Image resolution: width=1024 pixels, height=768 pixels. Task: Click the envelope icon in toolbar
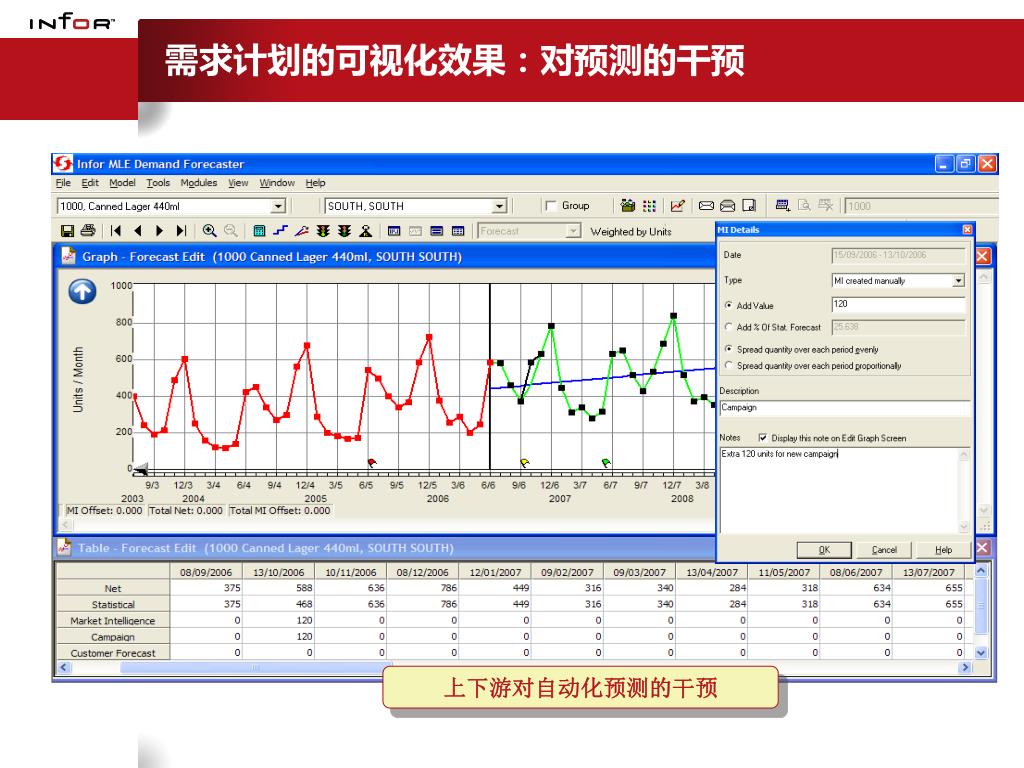point(706,206)
